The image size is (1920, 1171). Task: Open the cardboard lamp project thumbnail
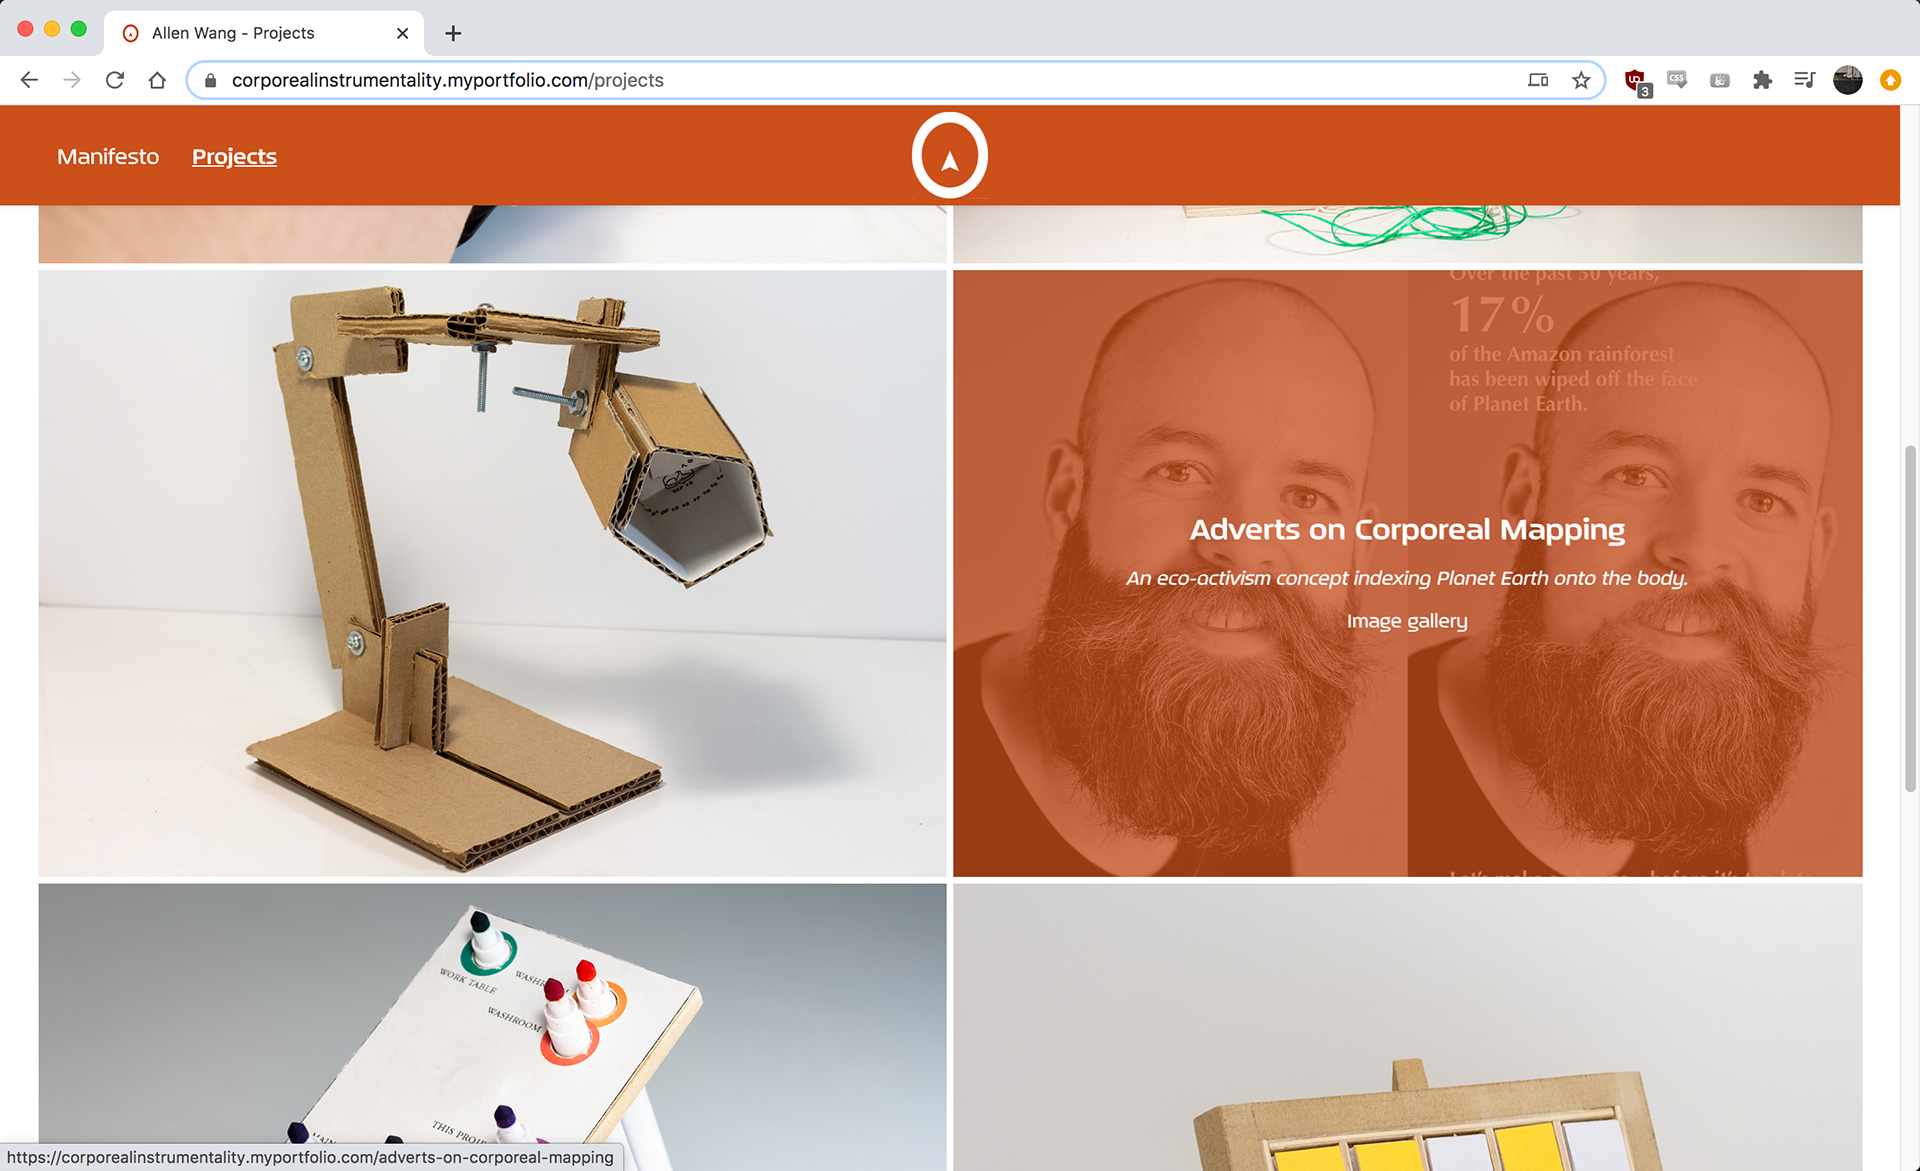492,573
